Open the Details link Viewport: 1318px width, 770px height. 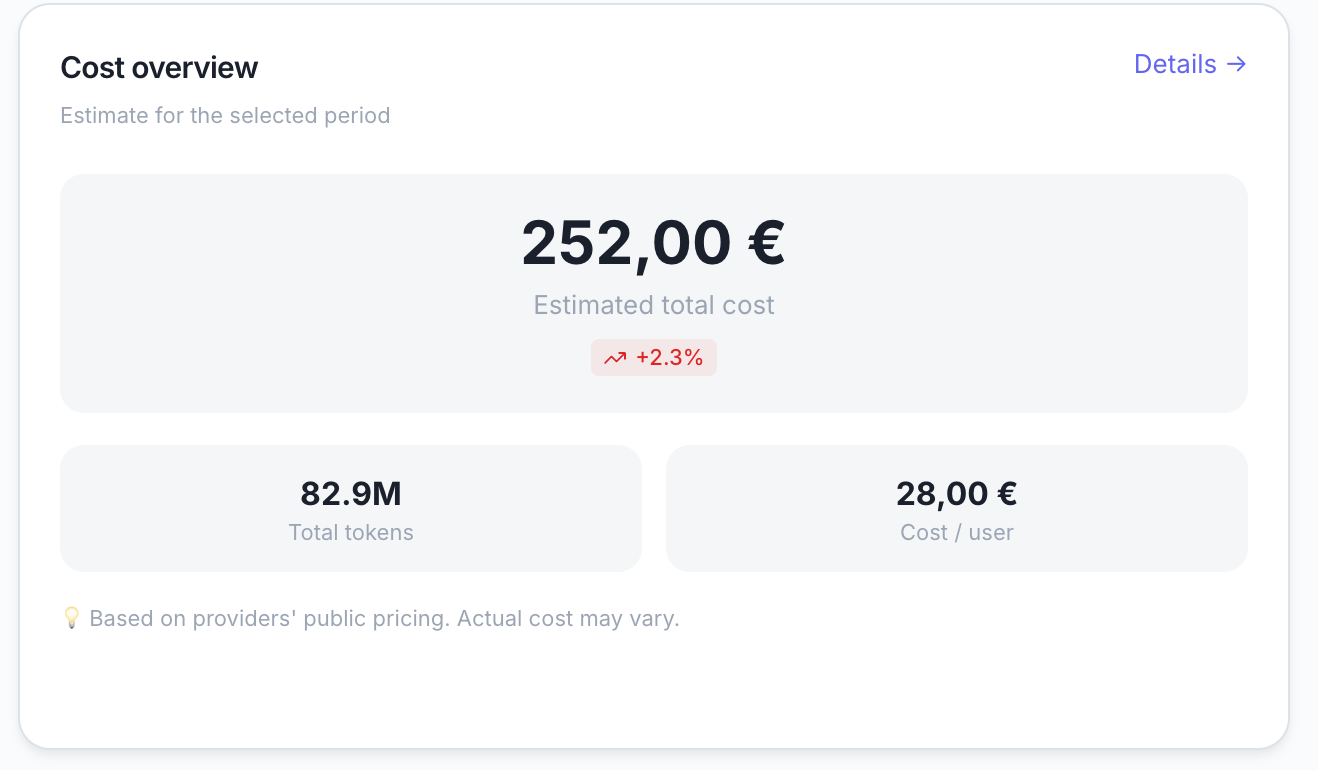pyautogui.click(x=1190, y=64)
